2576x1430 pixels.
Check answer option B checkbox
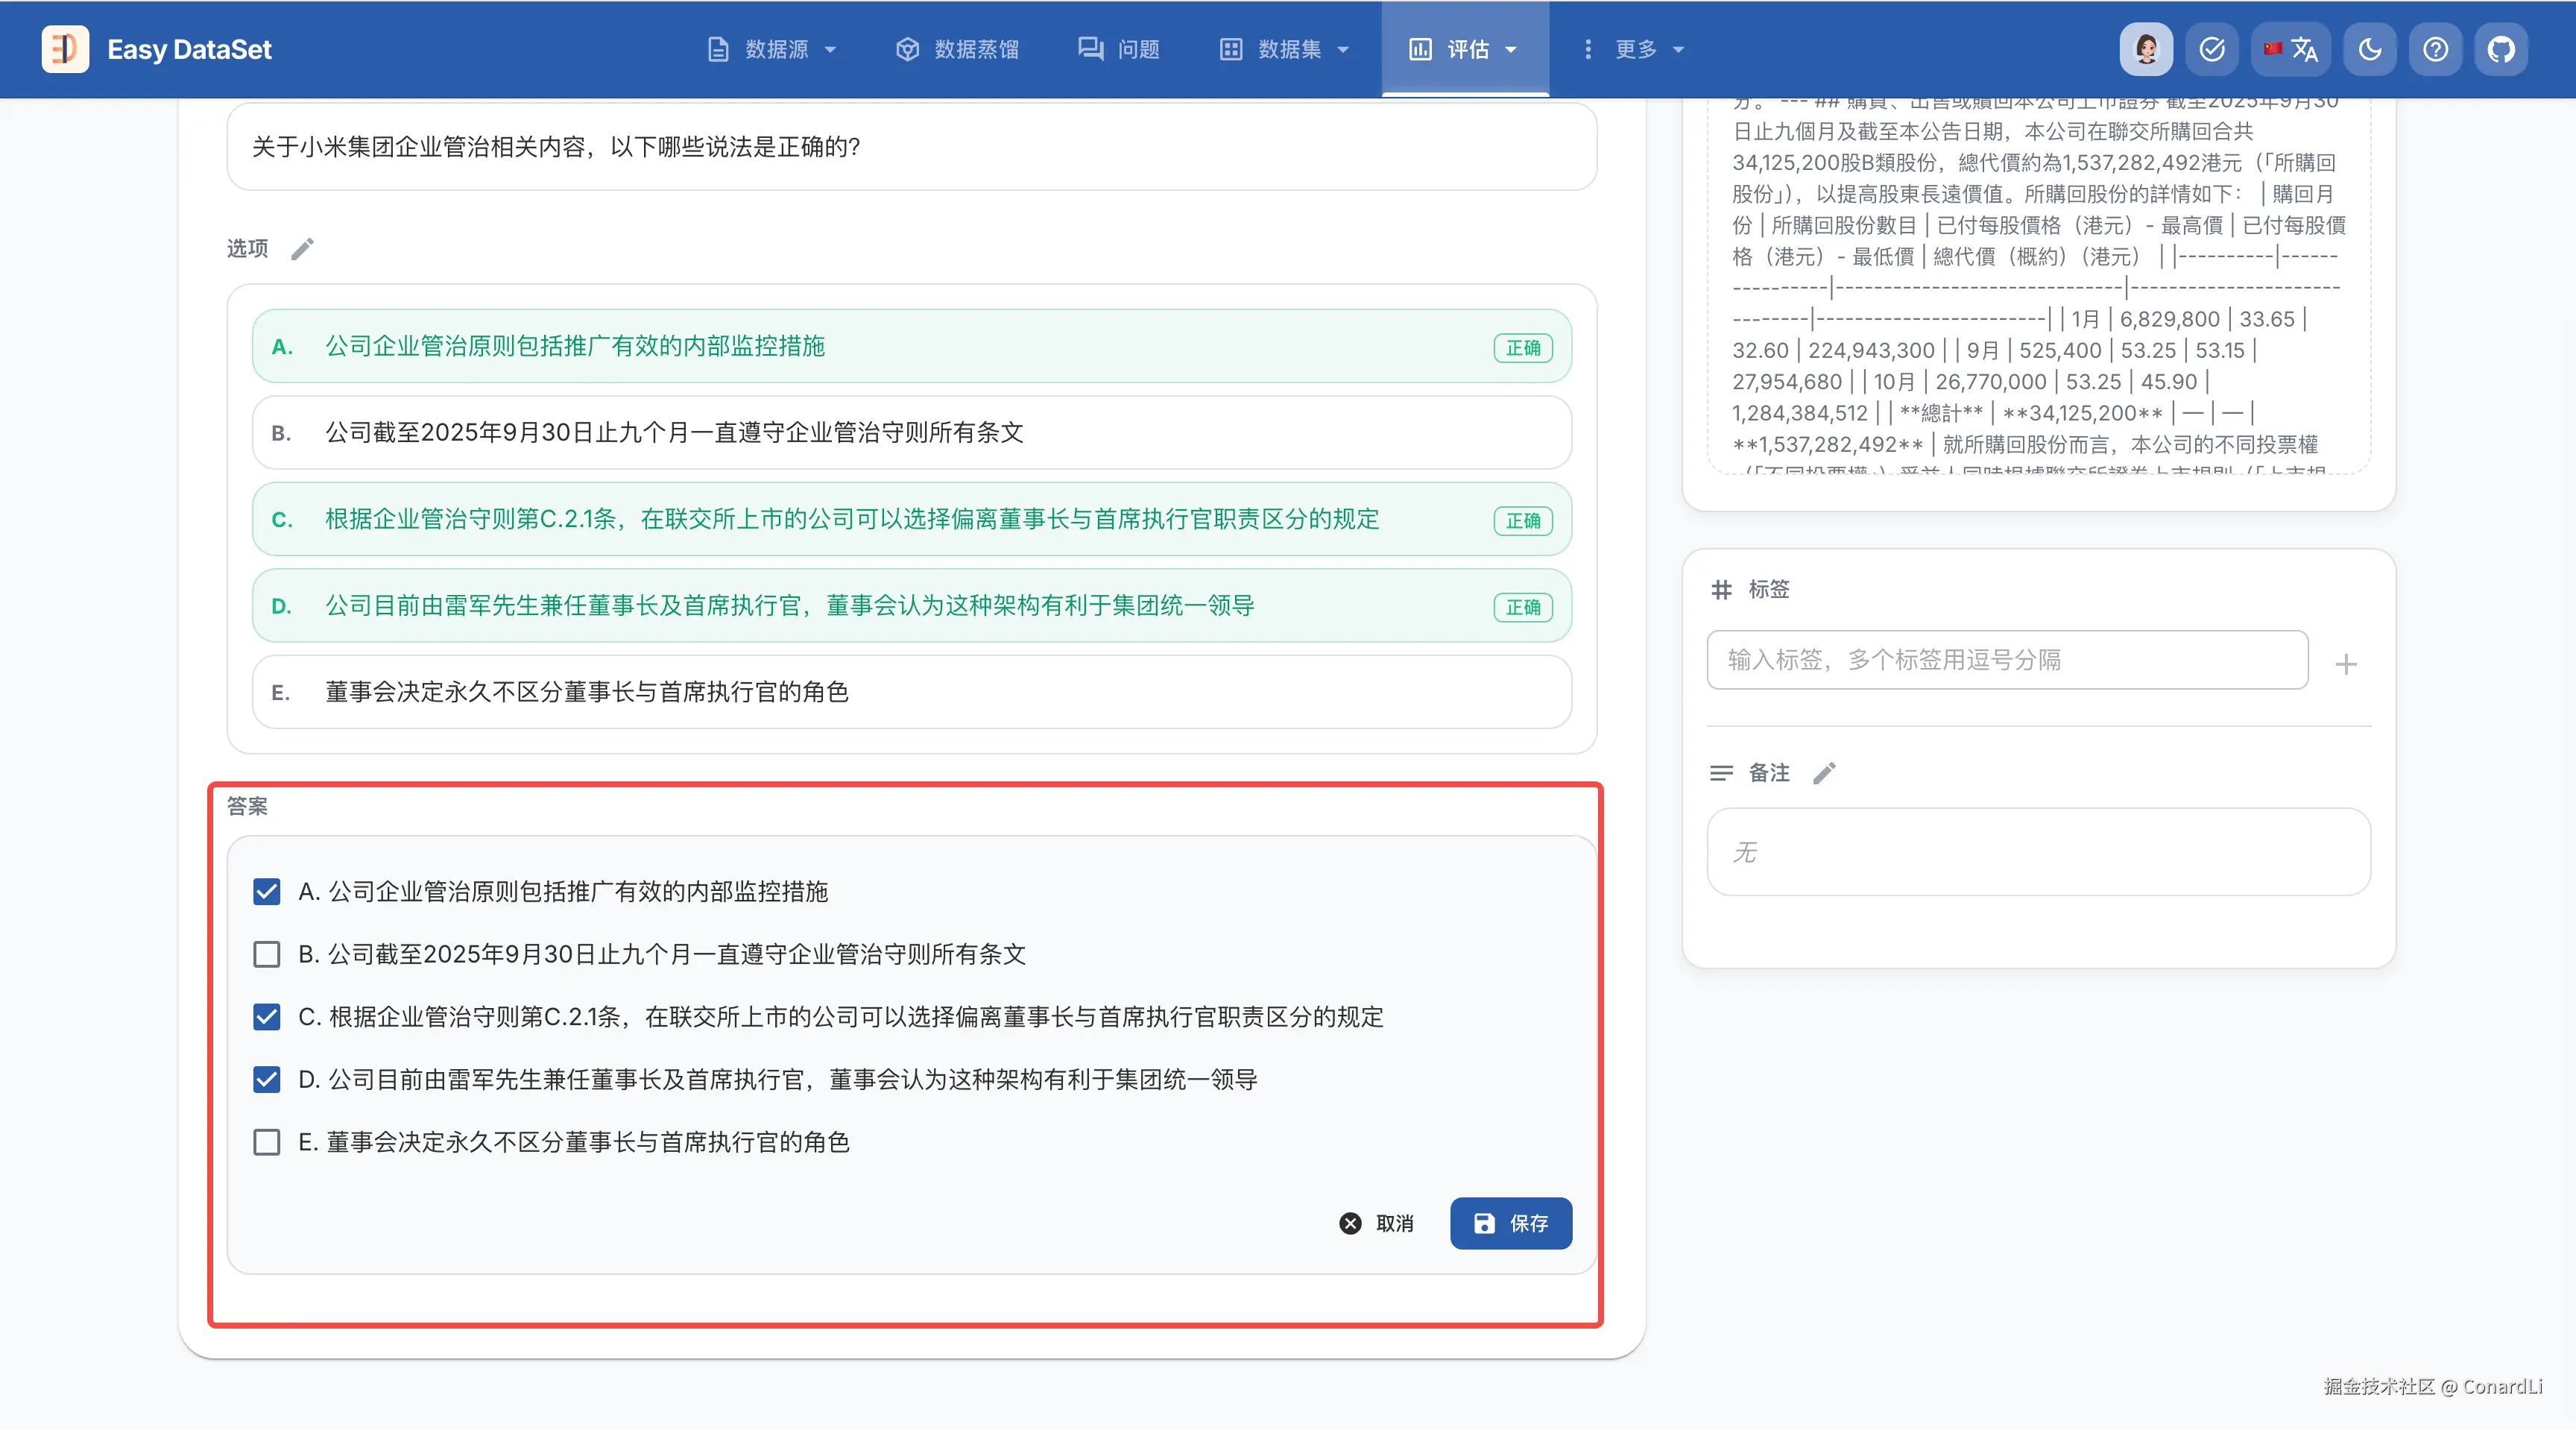pos(266,954)
